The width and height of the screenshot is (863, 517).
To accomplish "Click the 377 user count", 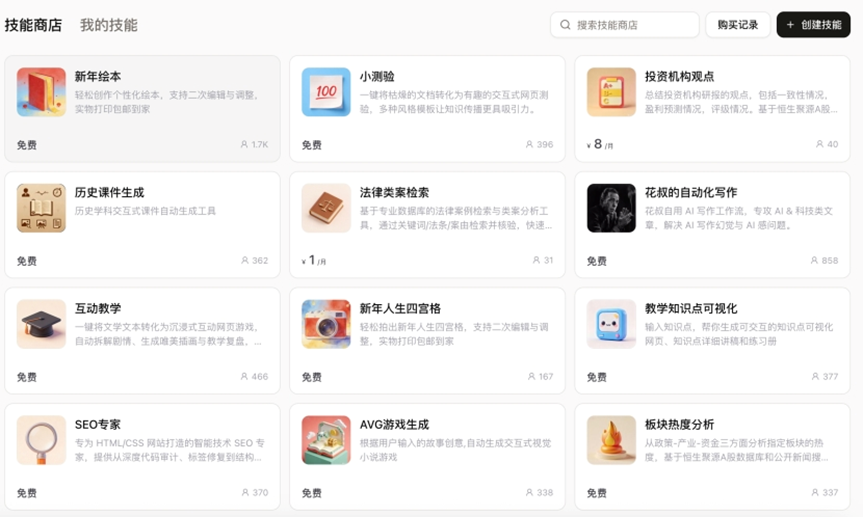I will 831,377.
